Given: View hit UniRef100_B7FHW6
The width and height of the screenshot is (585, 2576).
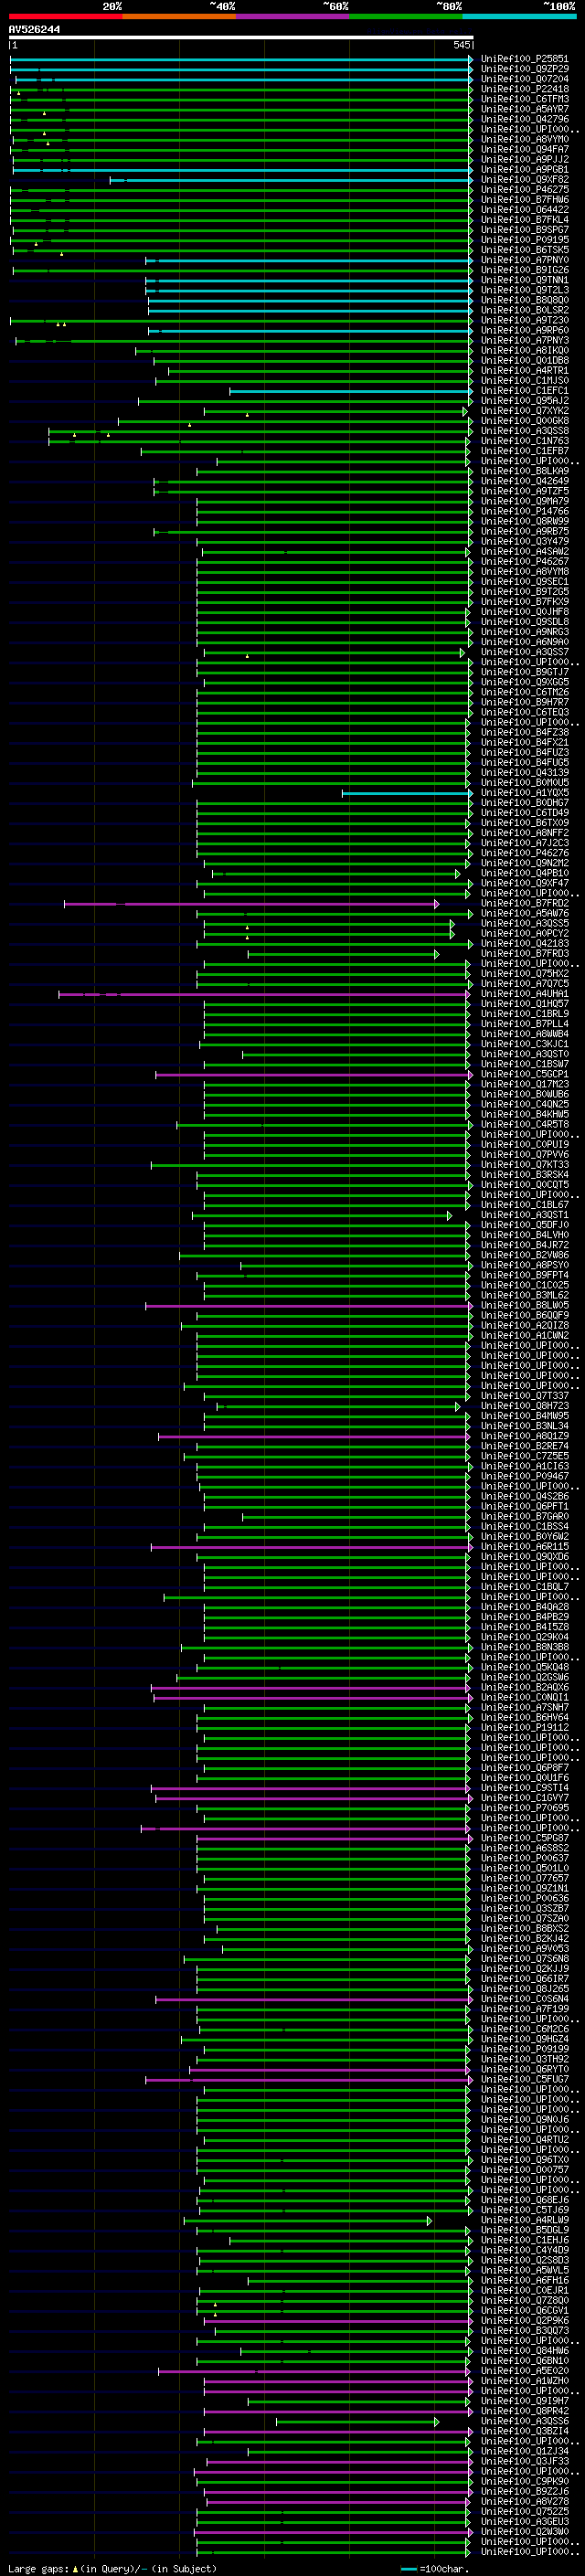Looking at the screenshot, I should (524, 199).
